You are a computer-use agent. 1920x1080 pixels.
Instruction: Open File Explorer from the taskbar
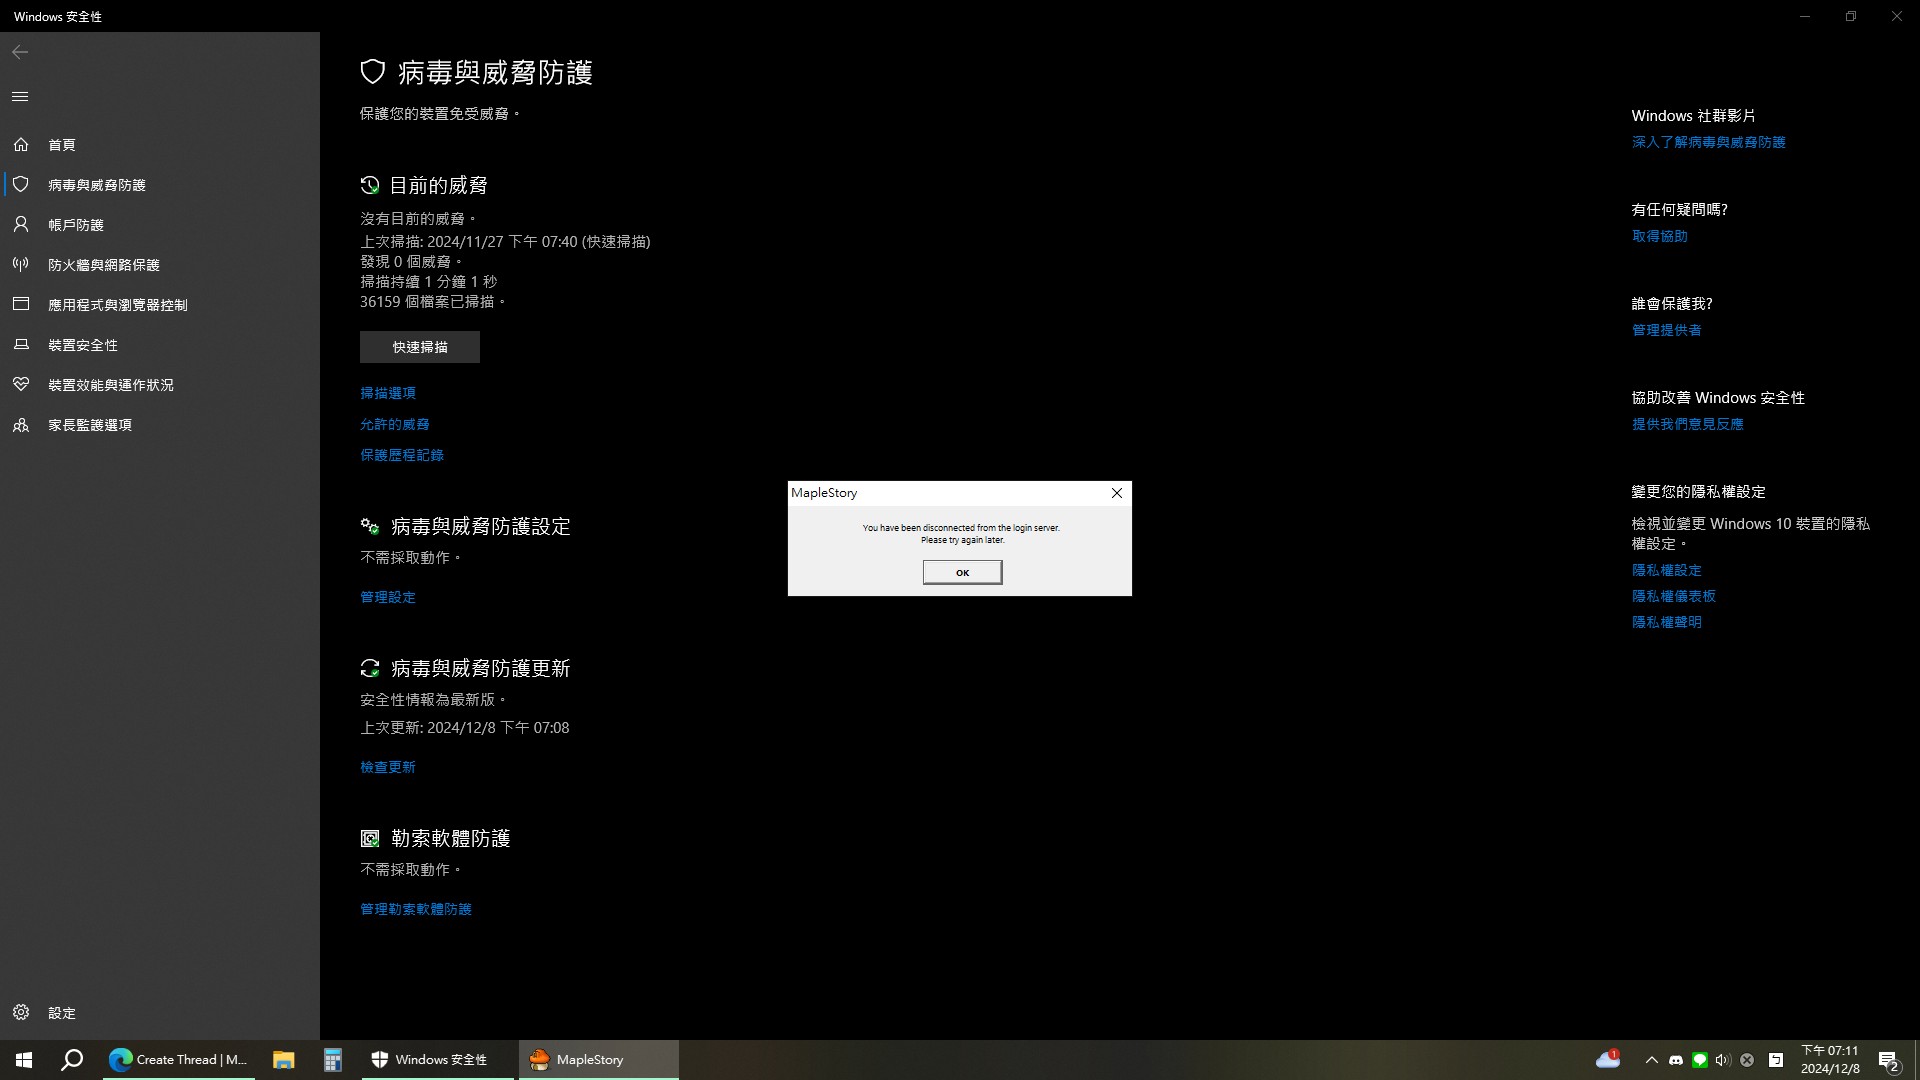click(284, 1060)
